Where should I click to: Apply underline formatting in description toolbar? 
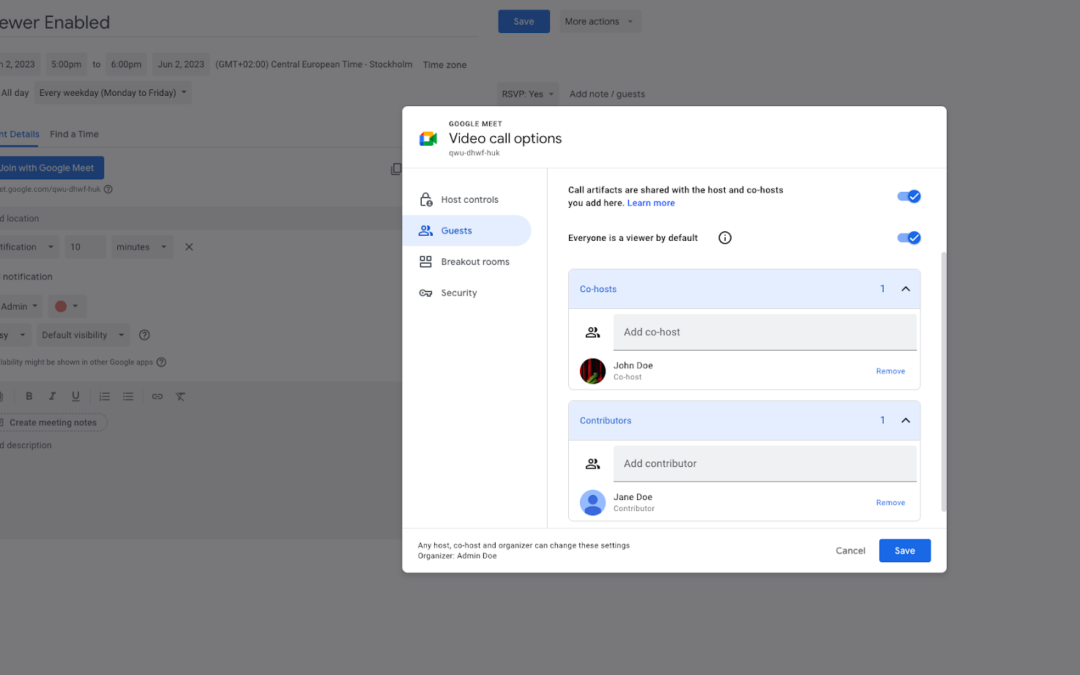[x=75, y=396]
